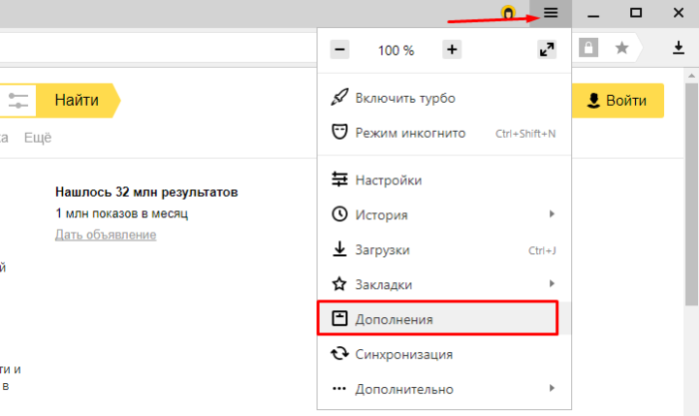Open search filter settings sliders button

(x=18, y=100)
